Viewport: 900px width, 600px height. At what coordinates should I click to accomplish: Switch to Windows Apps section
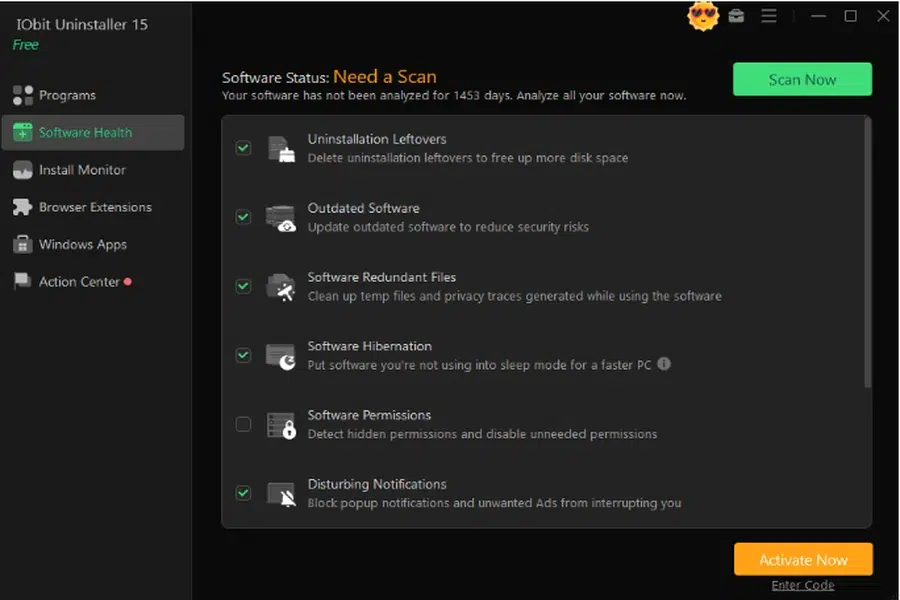pos(93,245)
